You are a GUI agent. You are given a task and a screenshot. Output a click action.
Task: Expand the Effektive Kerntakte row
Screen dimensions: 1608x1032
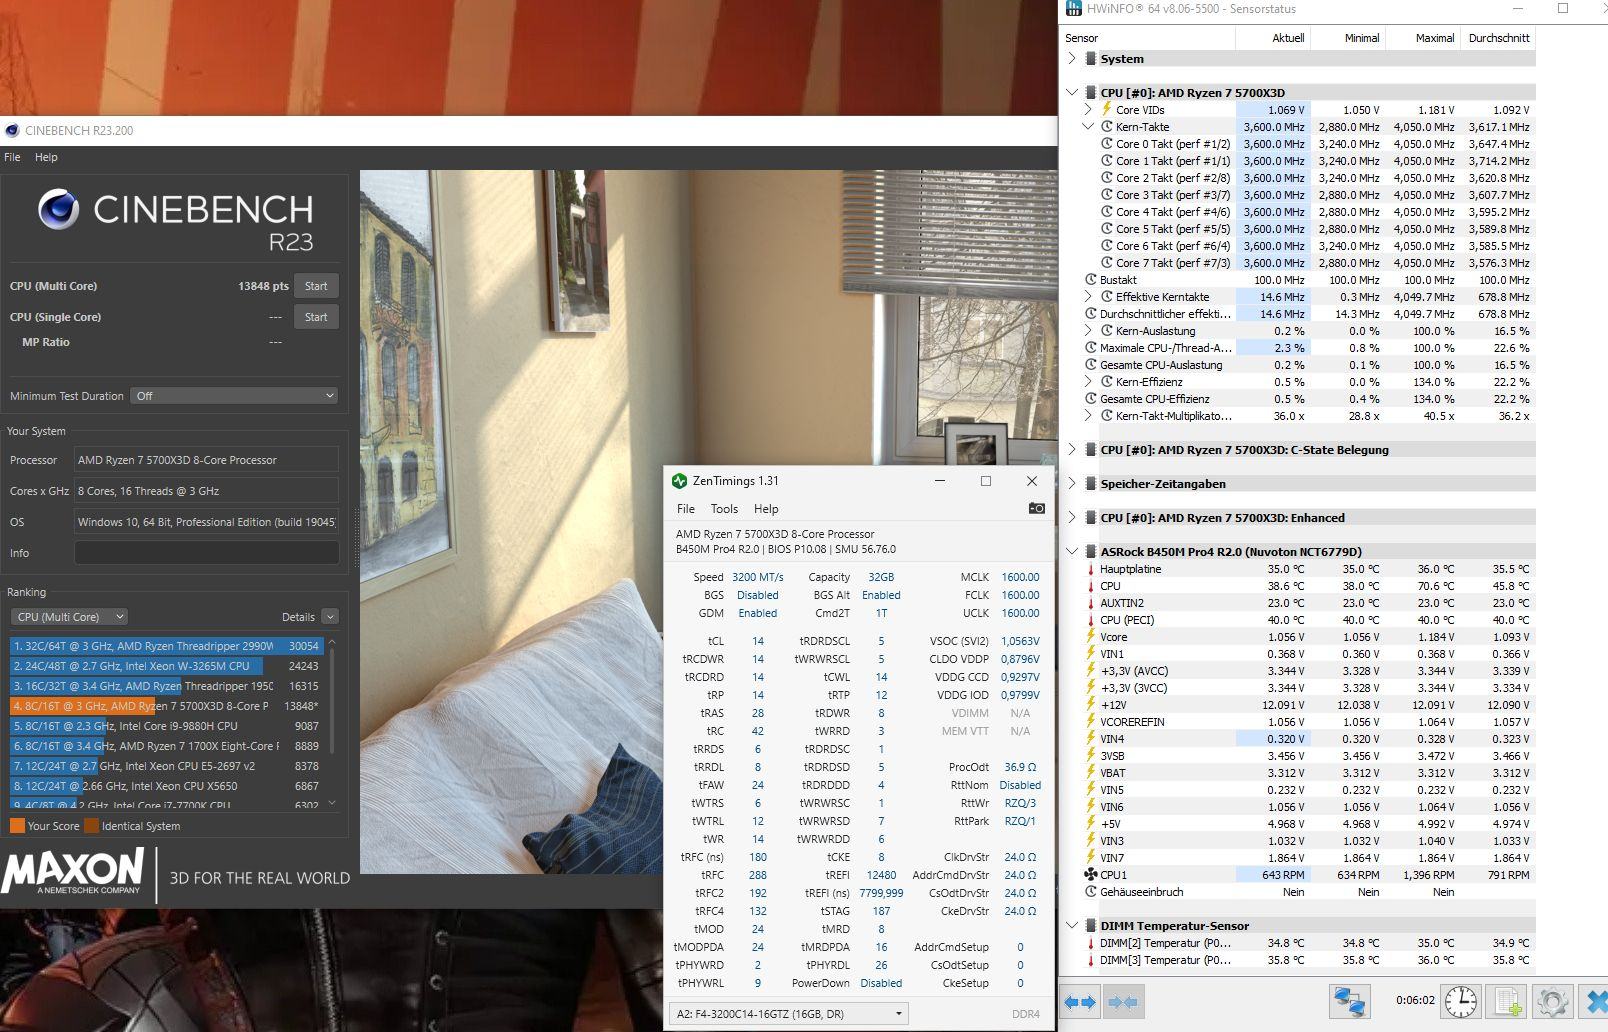click(1089, 297)
